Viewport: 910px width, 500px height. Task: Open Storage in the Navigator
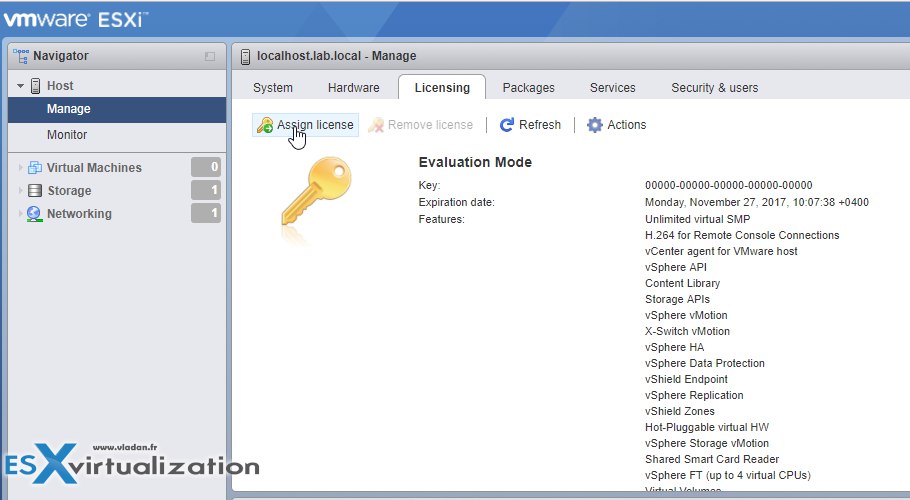click(x=69, y=191)
